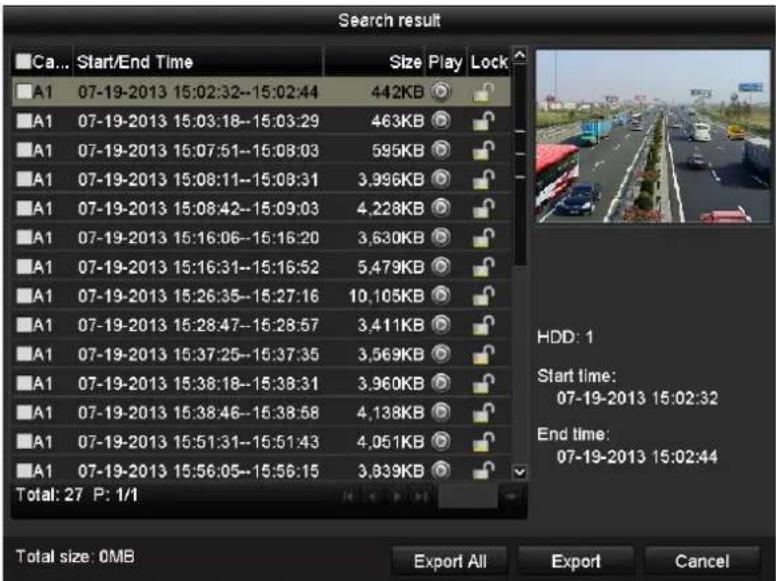
Task: Play the 10,105KB recording
Action: pyautogui.click(x=440, y=296)
